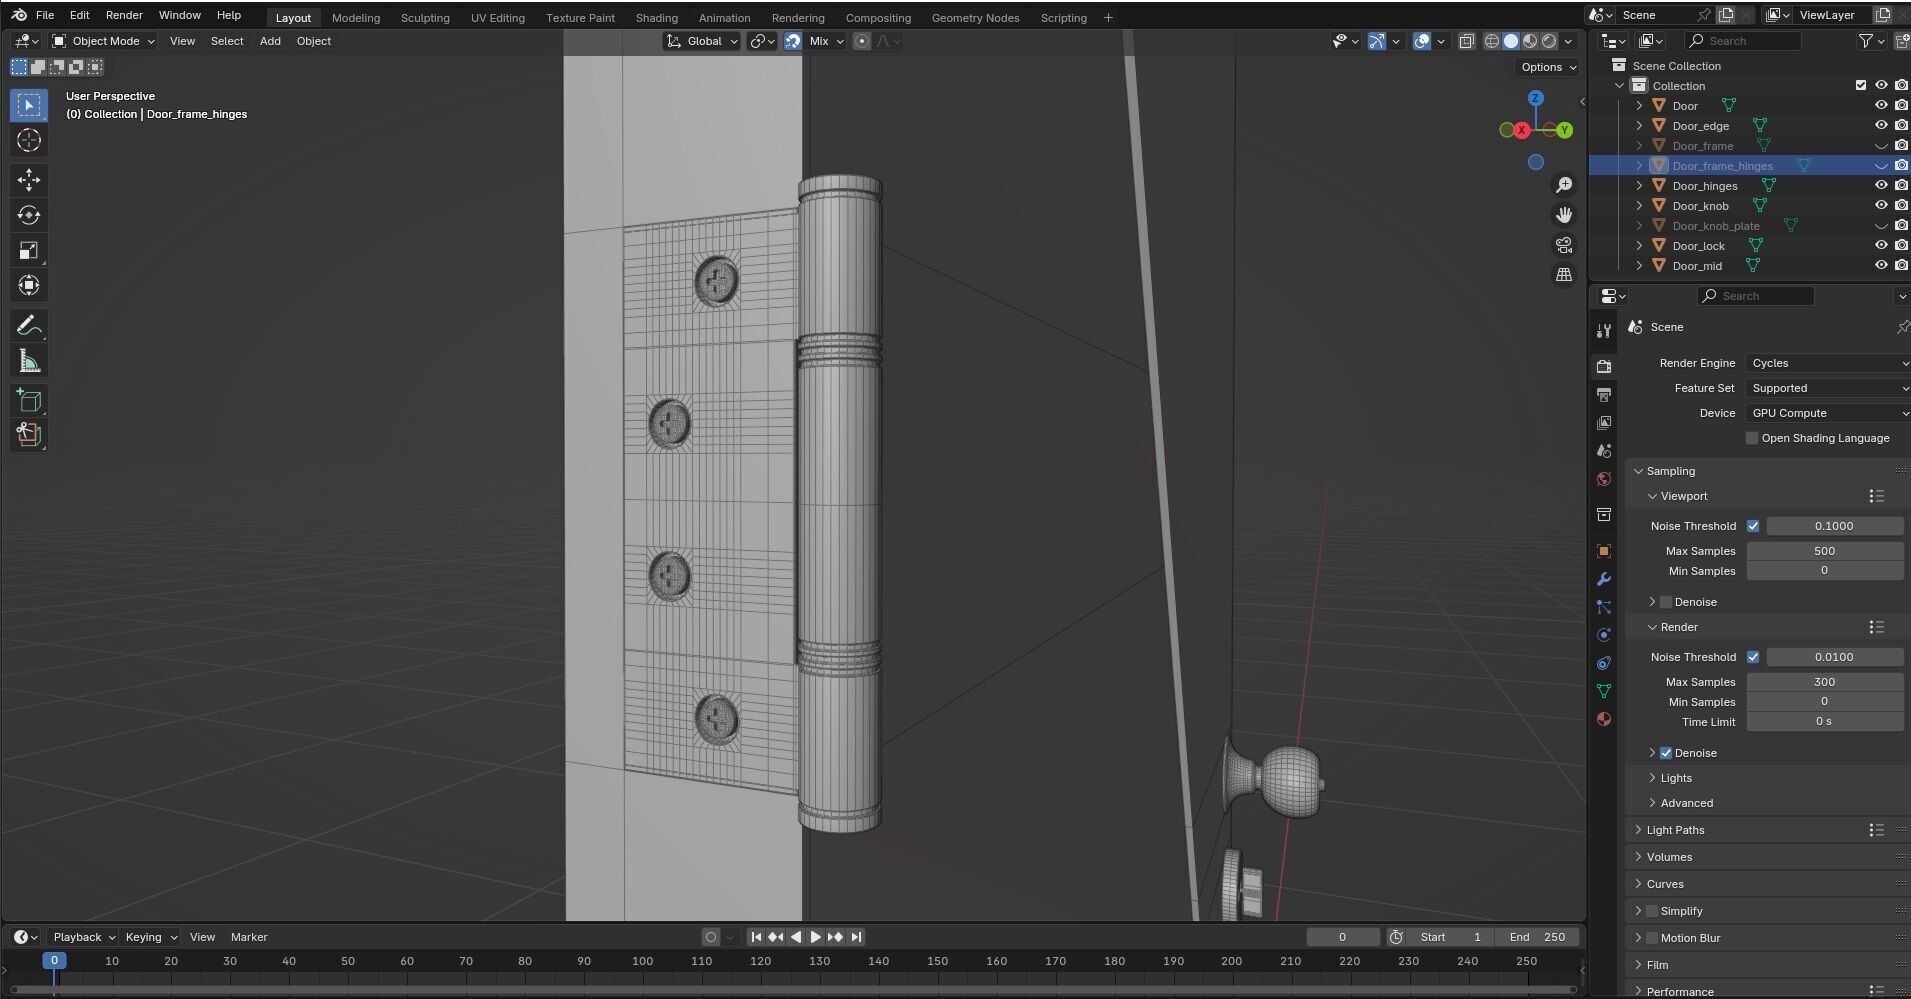Open Feature Set dropdown
Viewport: 1911px width, 999px height.
tap(1828, 388)
